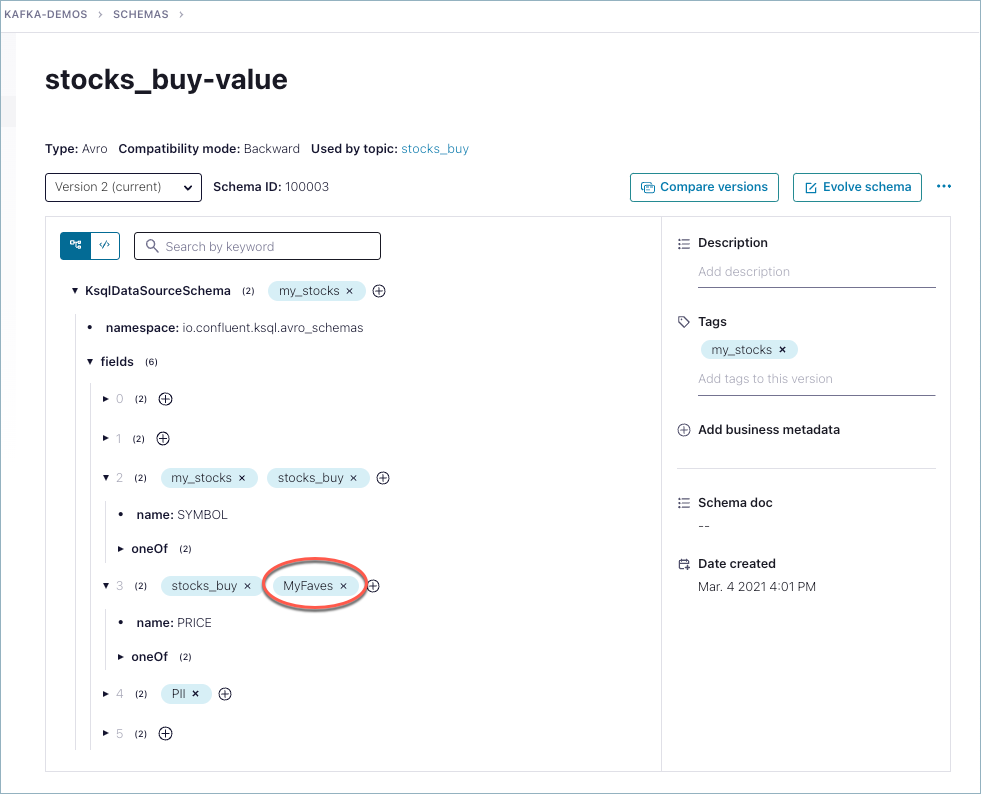Switch to the graphical tree view icon

[74, 245]
